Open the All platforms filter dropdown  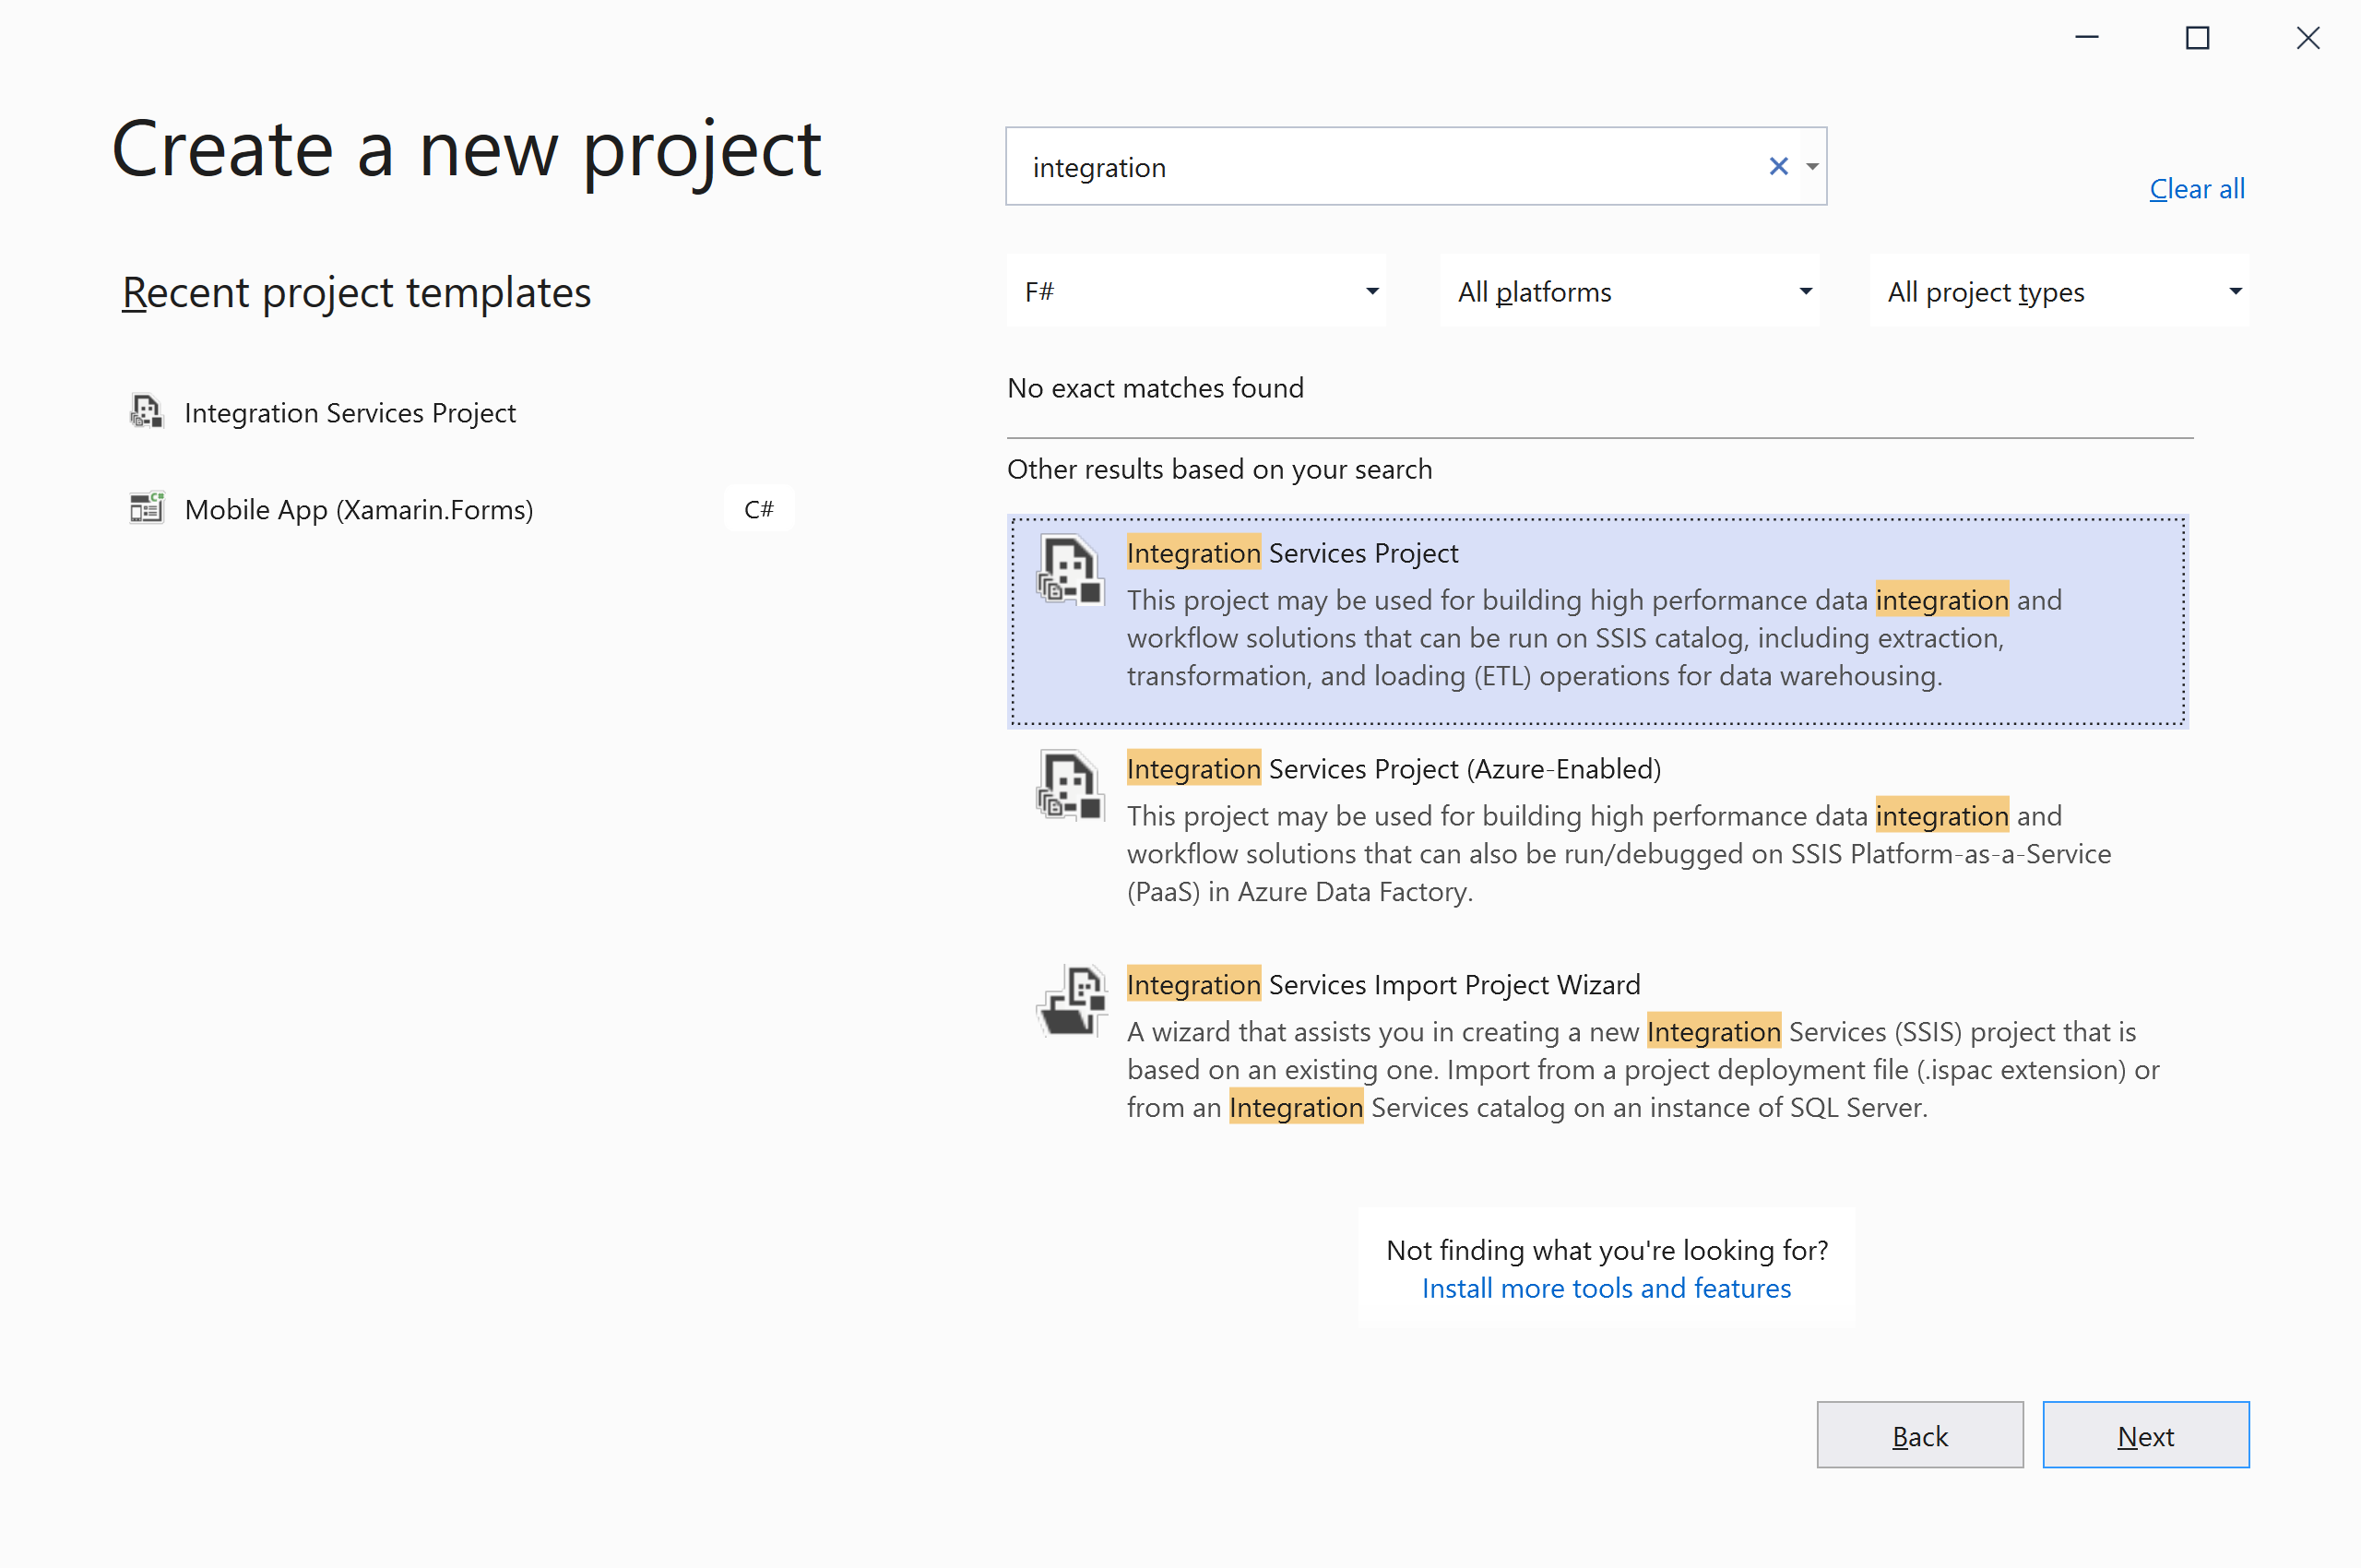[x=1629, y=291]
